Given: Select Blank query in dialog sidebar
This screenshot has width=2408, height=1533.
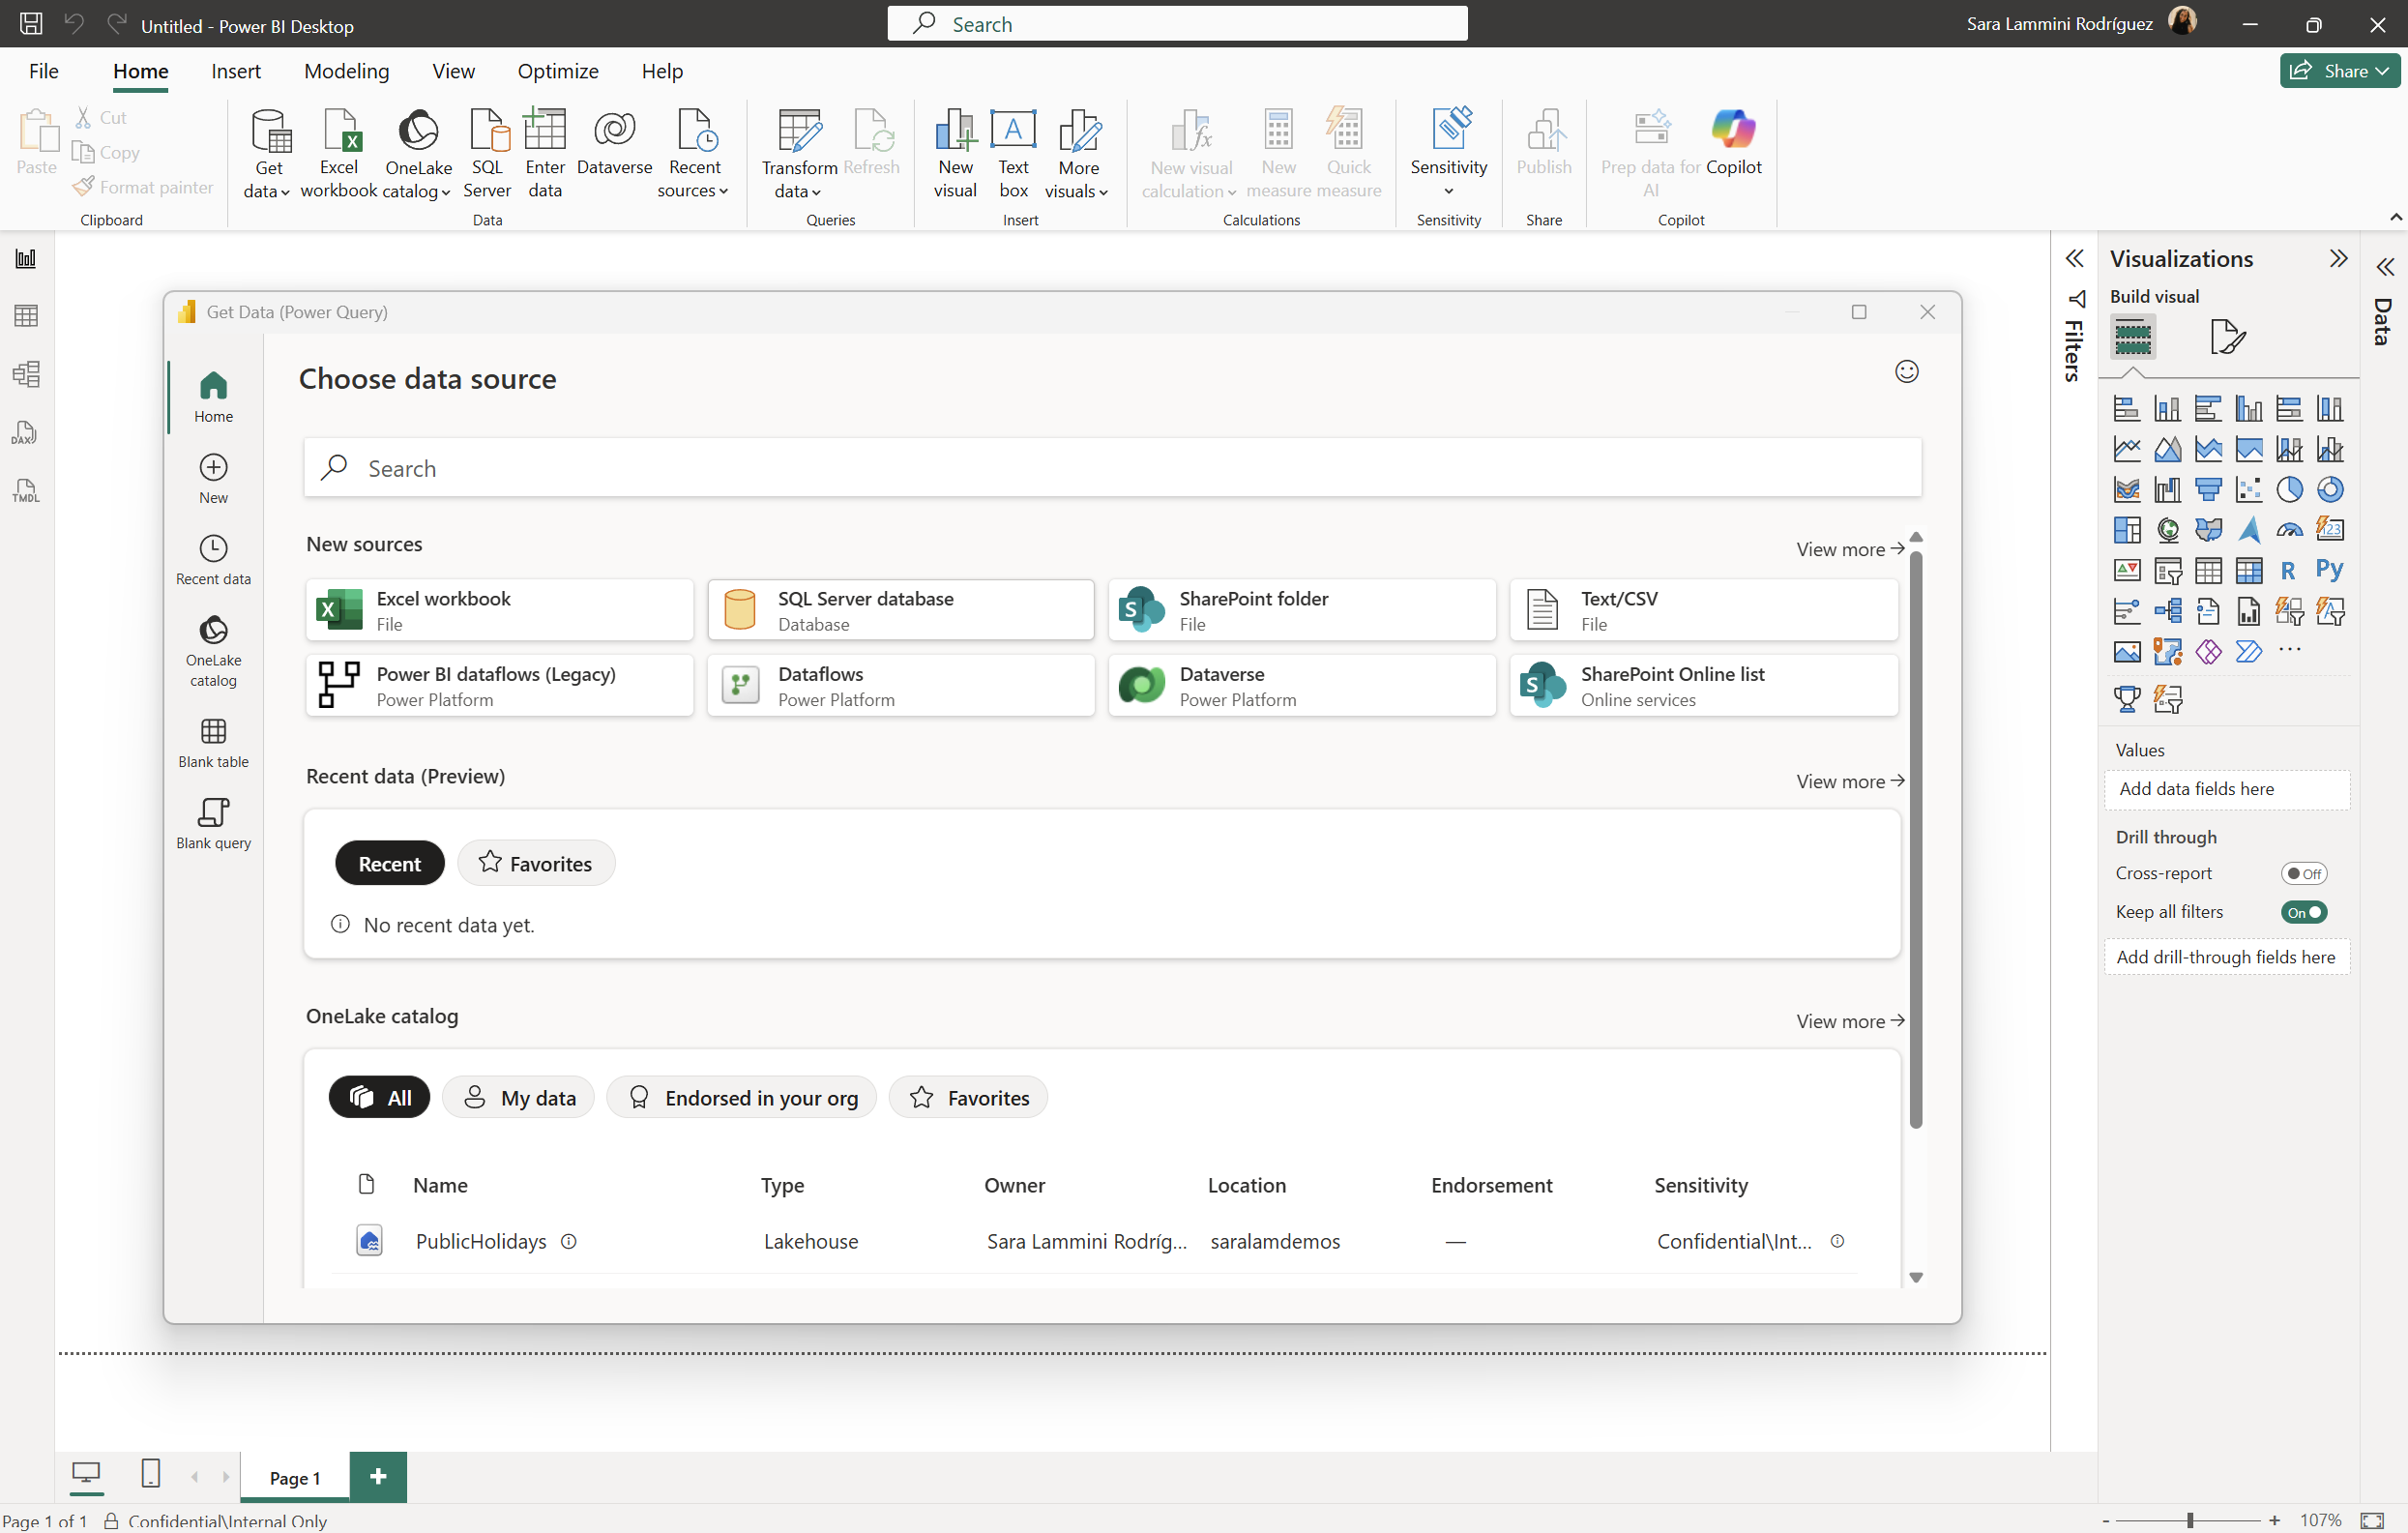Looking at the screenshot, I should [213, 824].
